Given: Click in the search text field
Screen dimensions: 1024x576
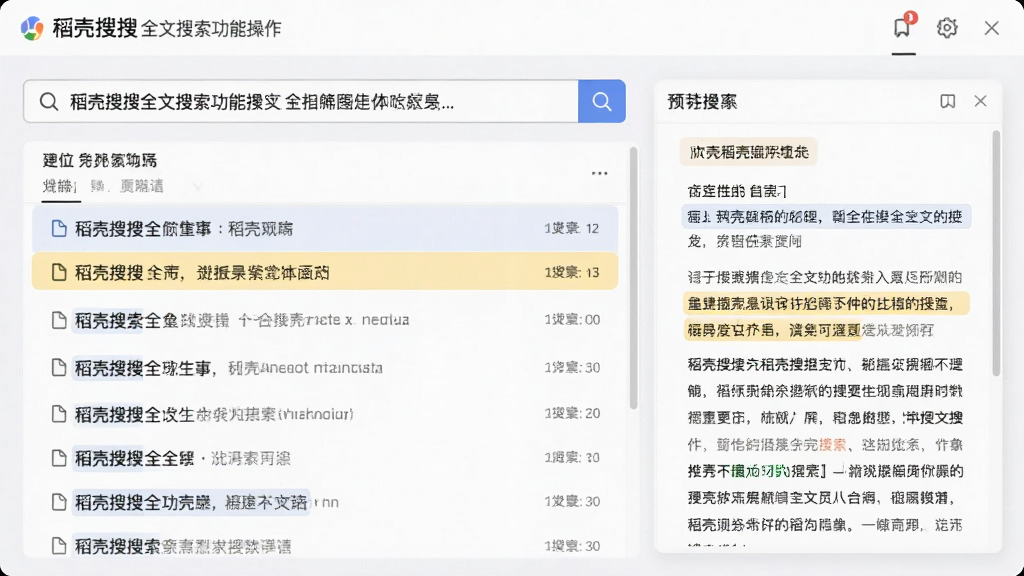Looking at the screenshot, I should tap(300, 101).
